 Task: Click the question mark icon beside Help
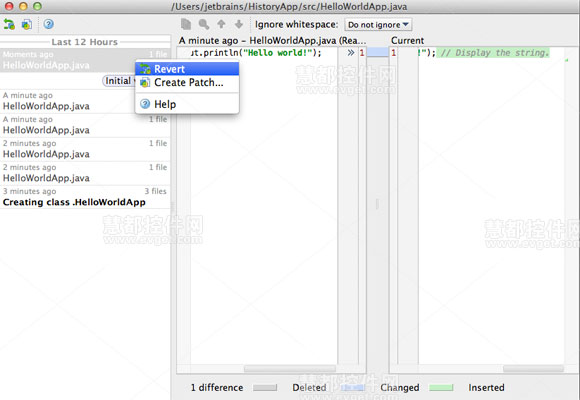coord(145,104)
